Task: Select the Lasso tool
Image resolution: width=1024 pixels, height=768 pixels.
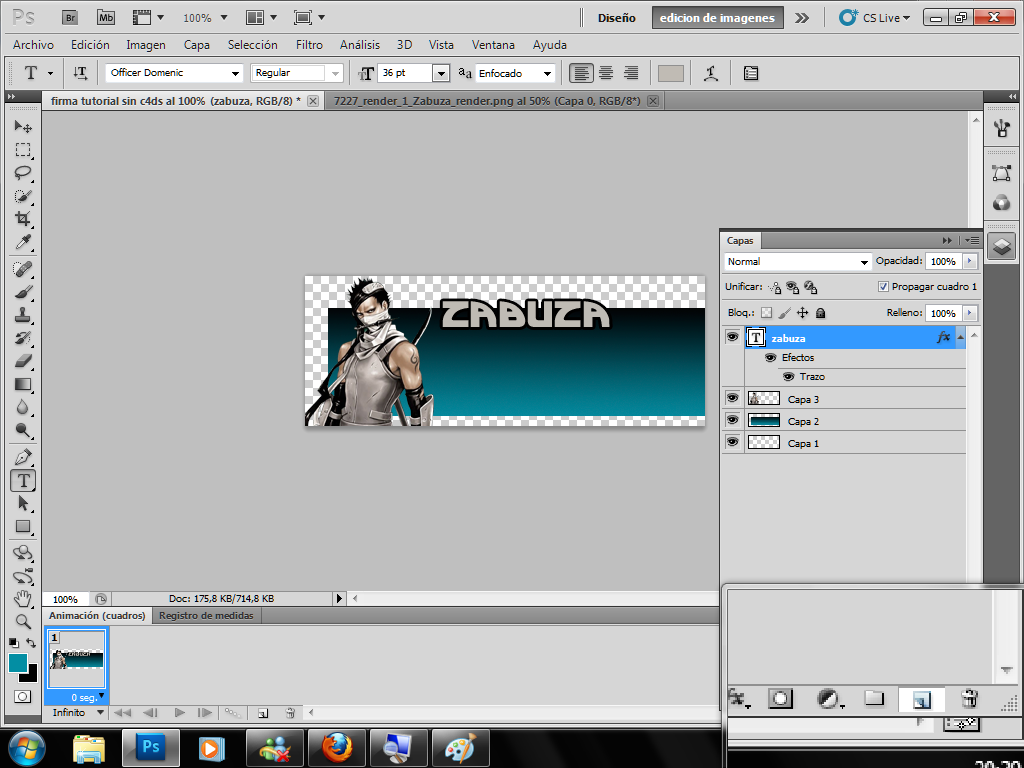Action: coord(23,173)
